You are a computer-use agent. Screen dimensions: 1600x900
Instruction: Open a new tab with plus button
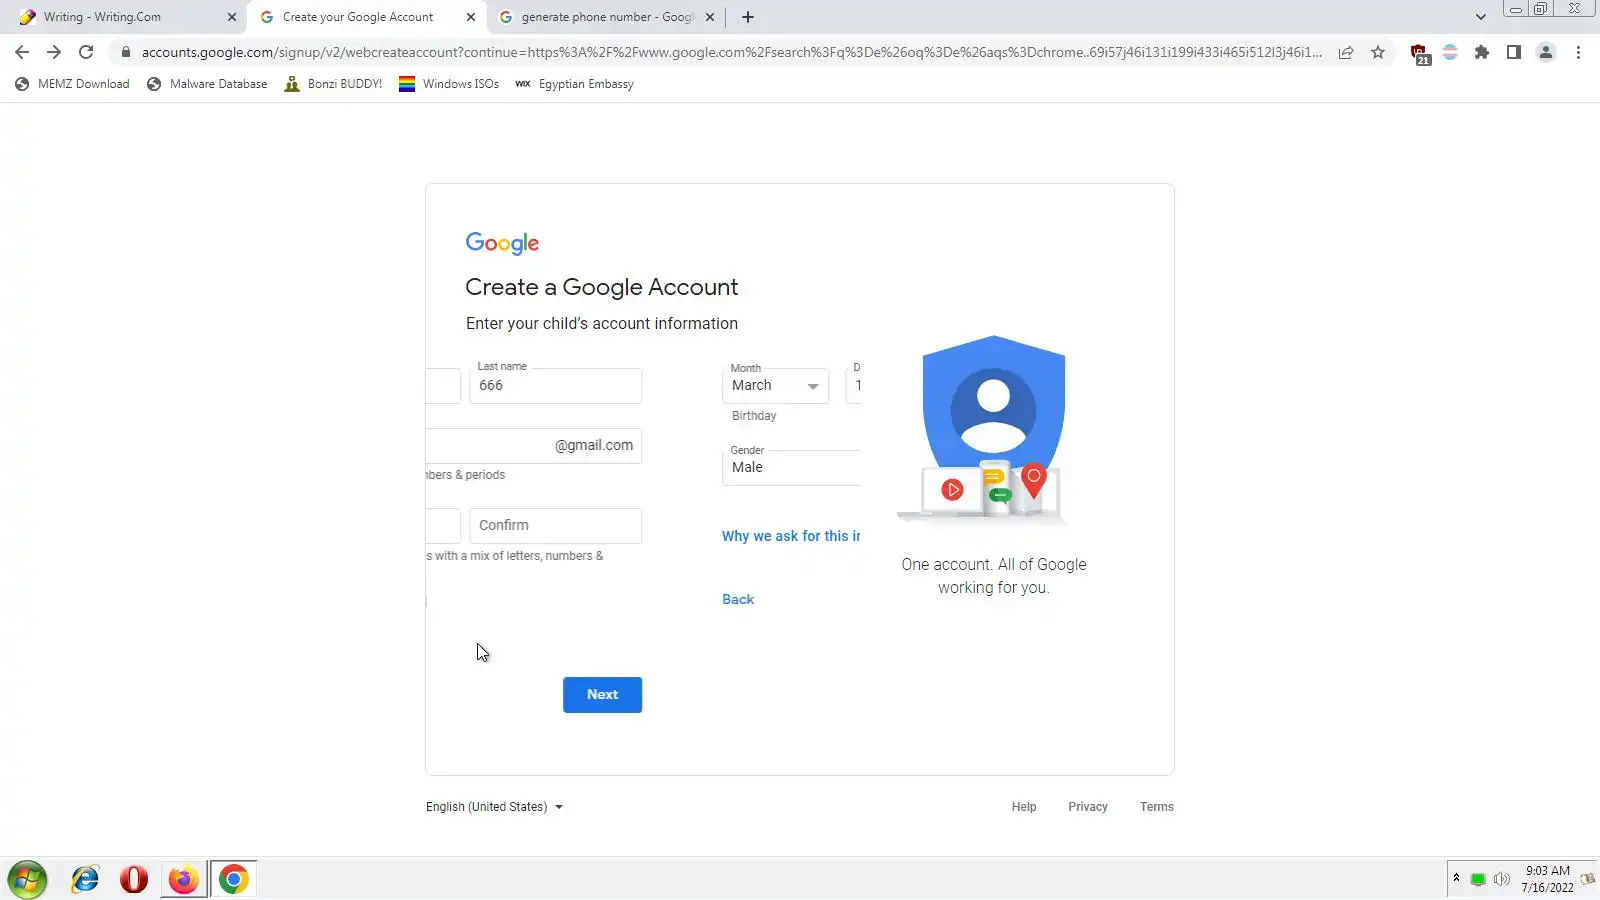[x=748, y=17]
